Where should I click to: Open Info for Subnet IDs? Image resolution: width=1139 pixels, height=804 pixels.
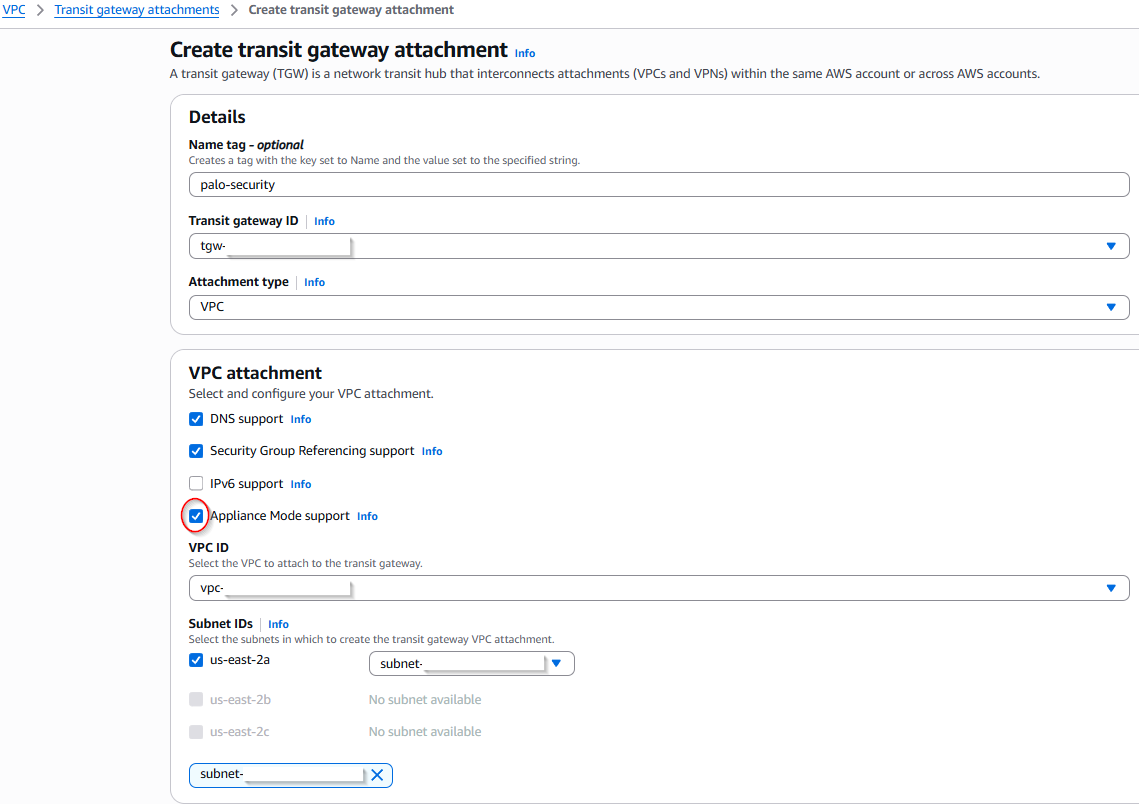278,624
